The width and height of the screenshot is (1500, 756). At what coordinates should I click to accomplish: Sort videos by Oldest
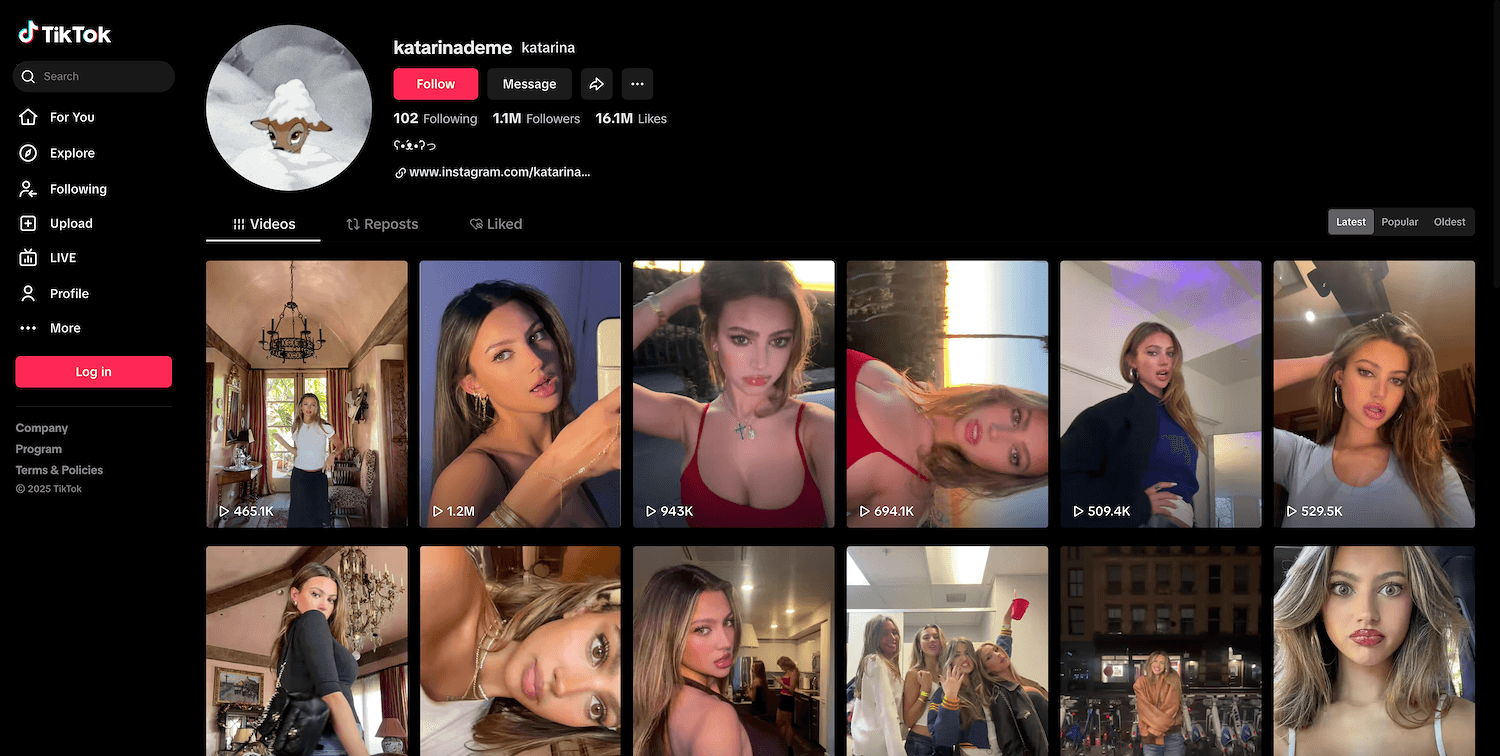(1449, 222)
